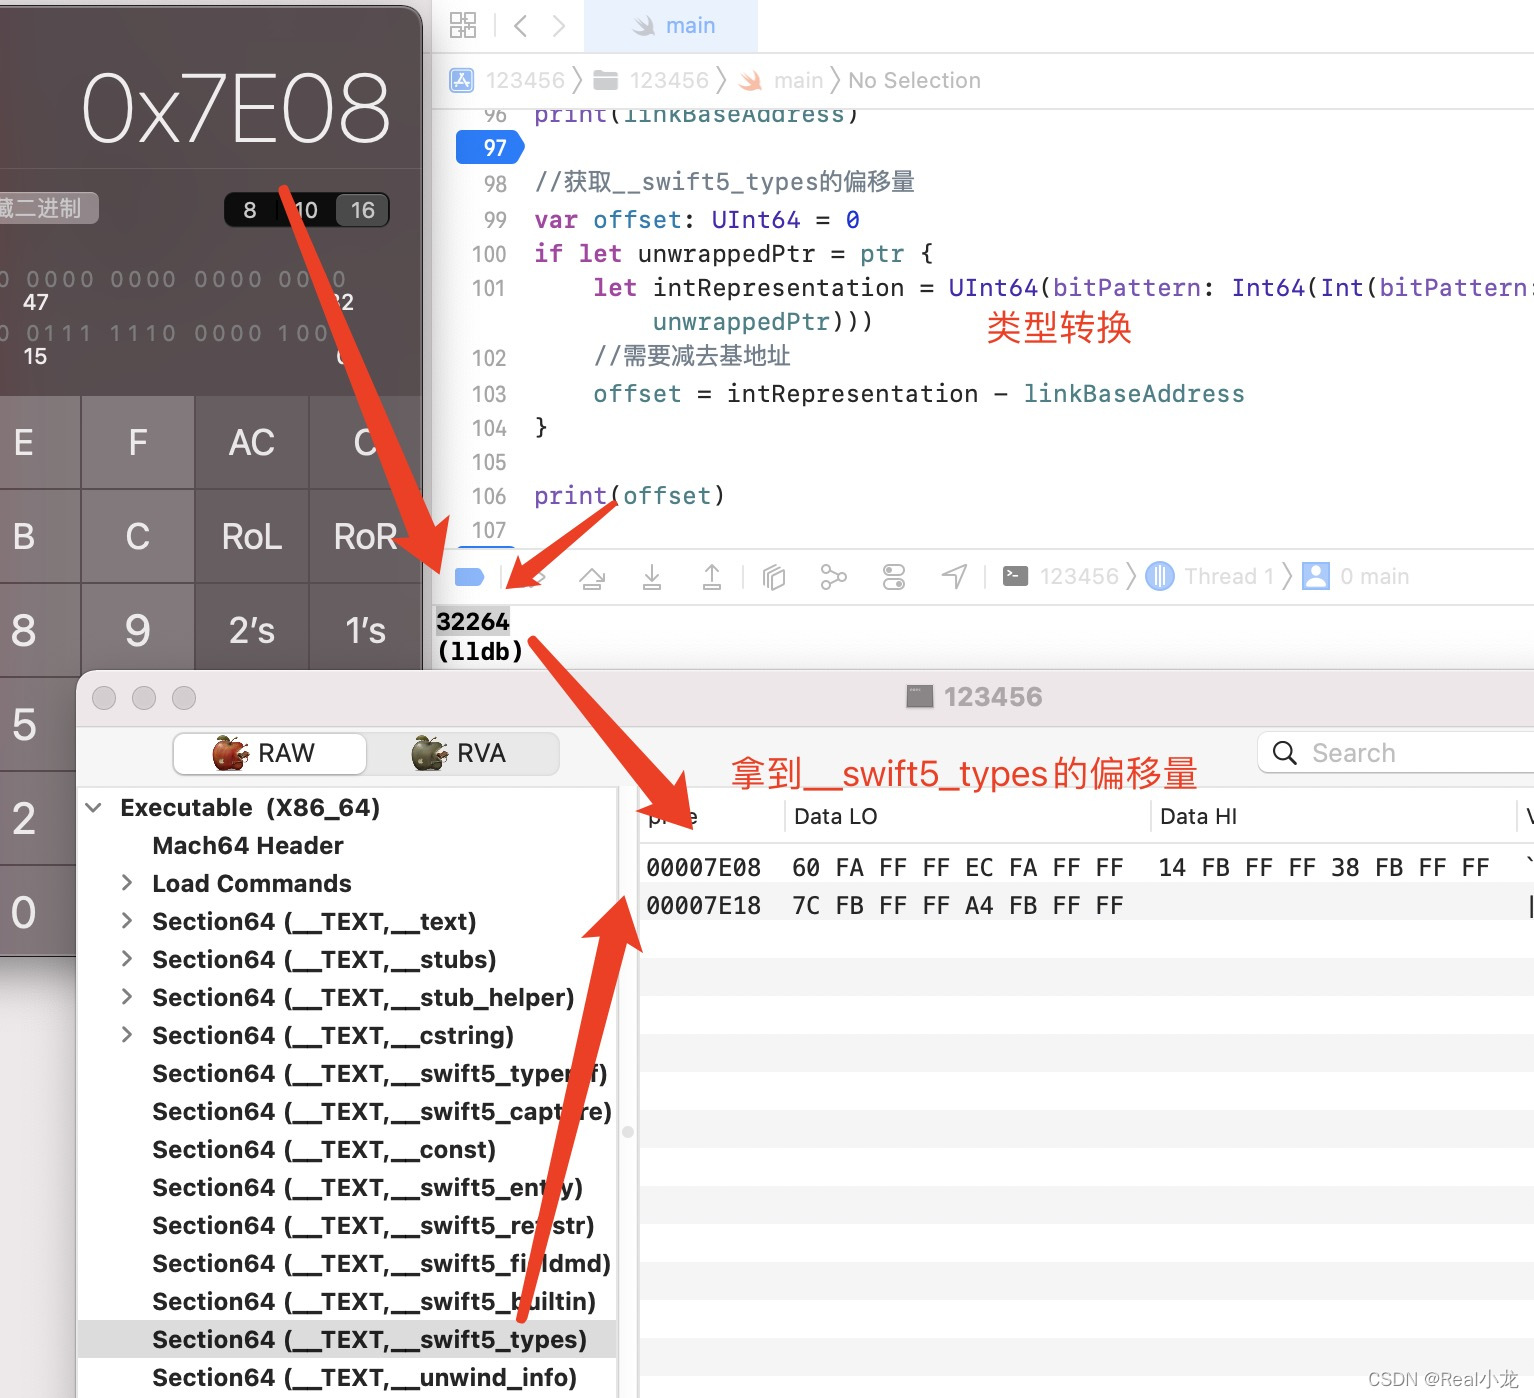Select the 00007E18 data row
1534x1398 pixels.
tap(1086, 905)
